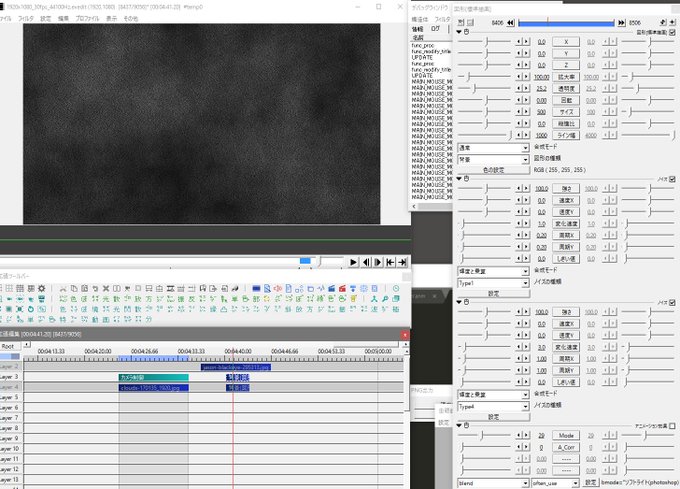The height and width of the screenshot is (489, 680).
Task: Adjust the left 透明度 slider track
Action: 485,88
